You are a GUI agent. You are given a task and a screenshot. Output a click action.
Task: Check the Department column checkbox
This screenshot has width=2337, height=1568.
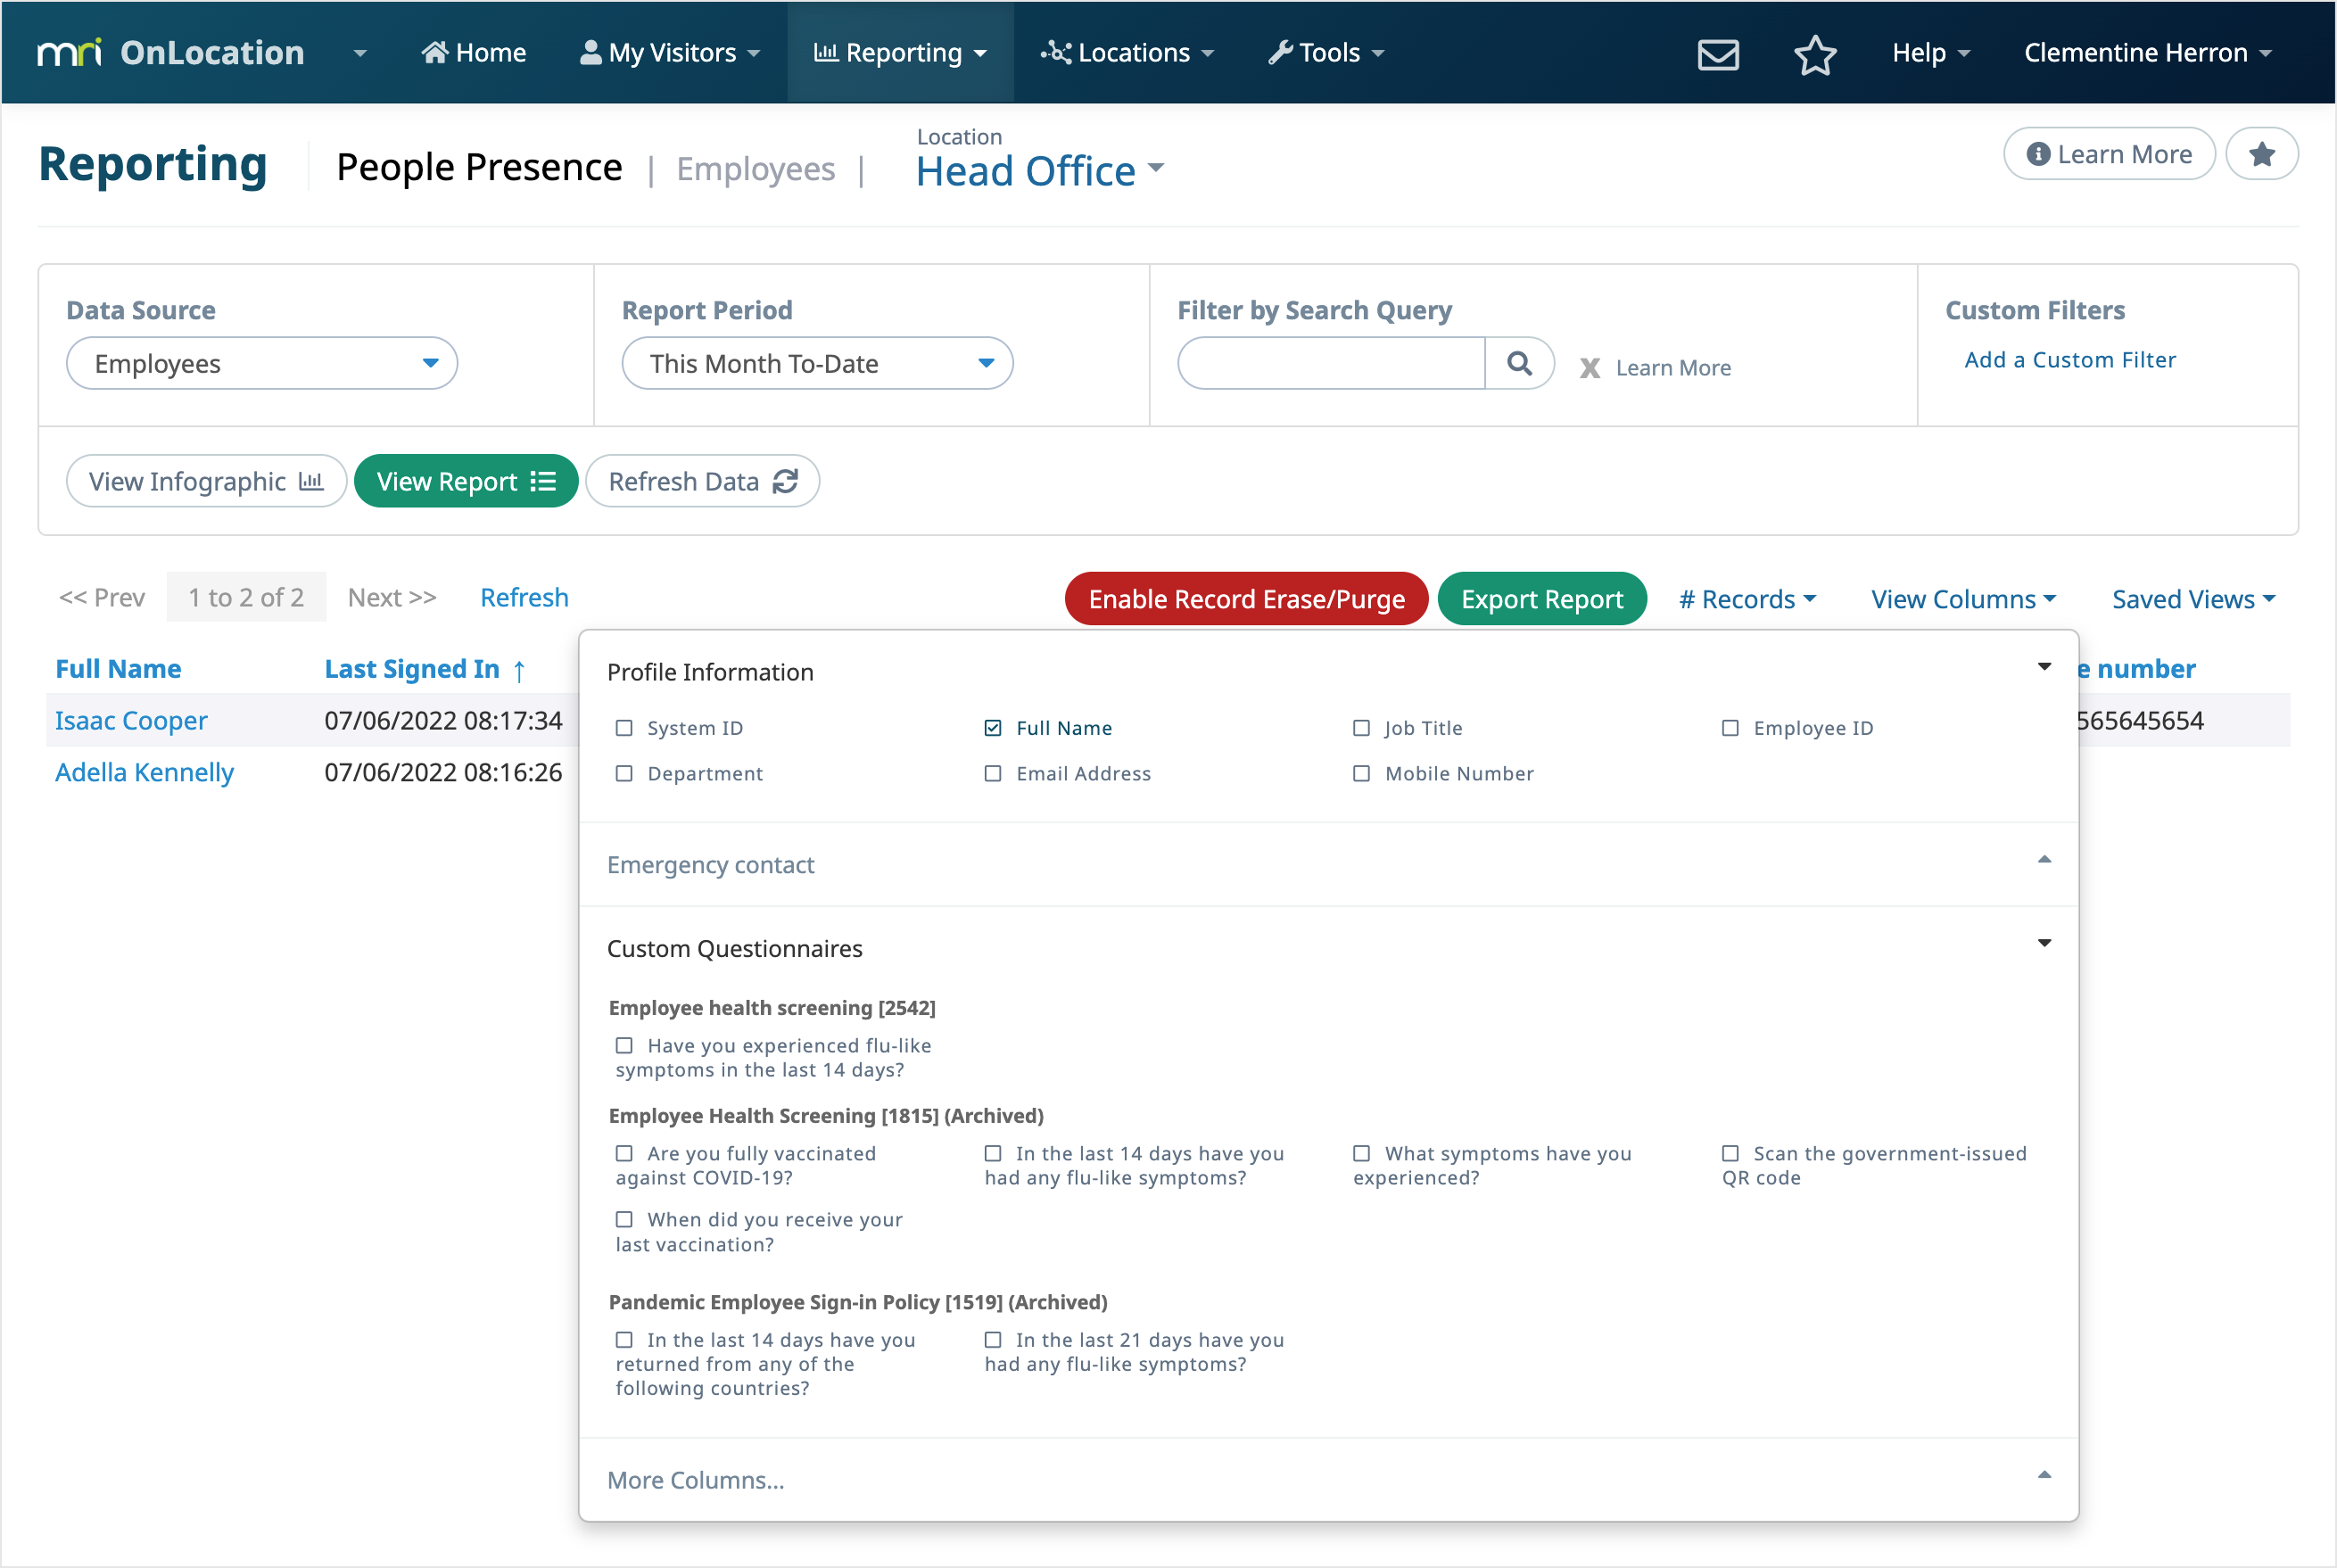point(624,774)
